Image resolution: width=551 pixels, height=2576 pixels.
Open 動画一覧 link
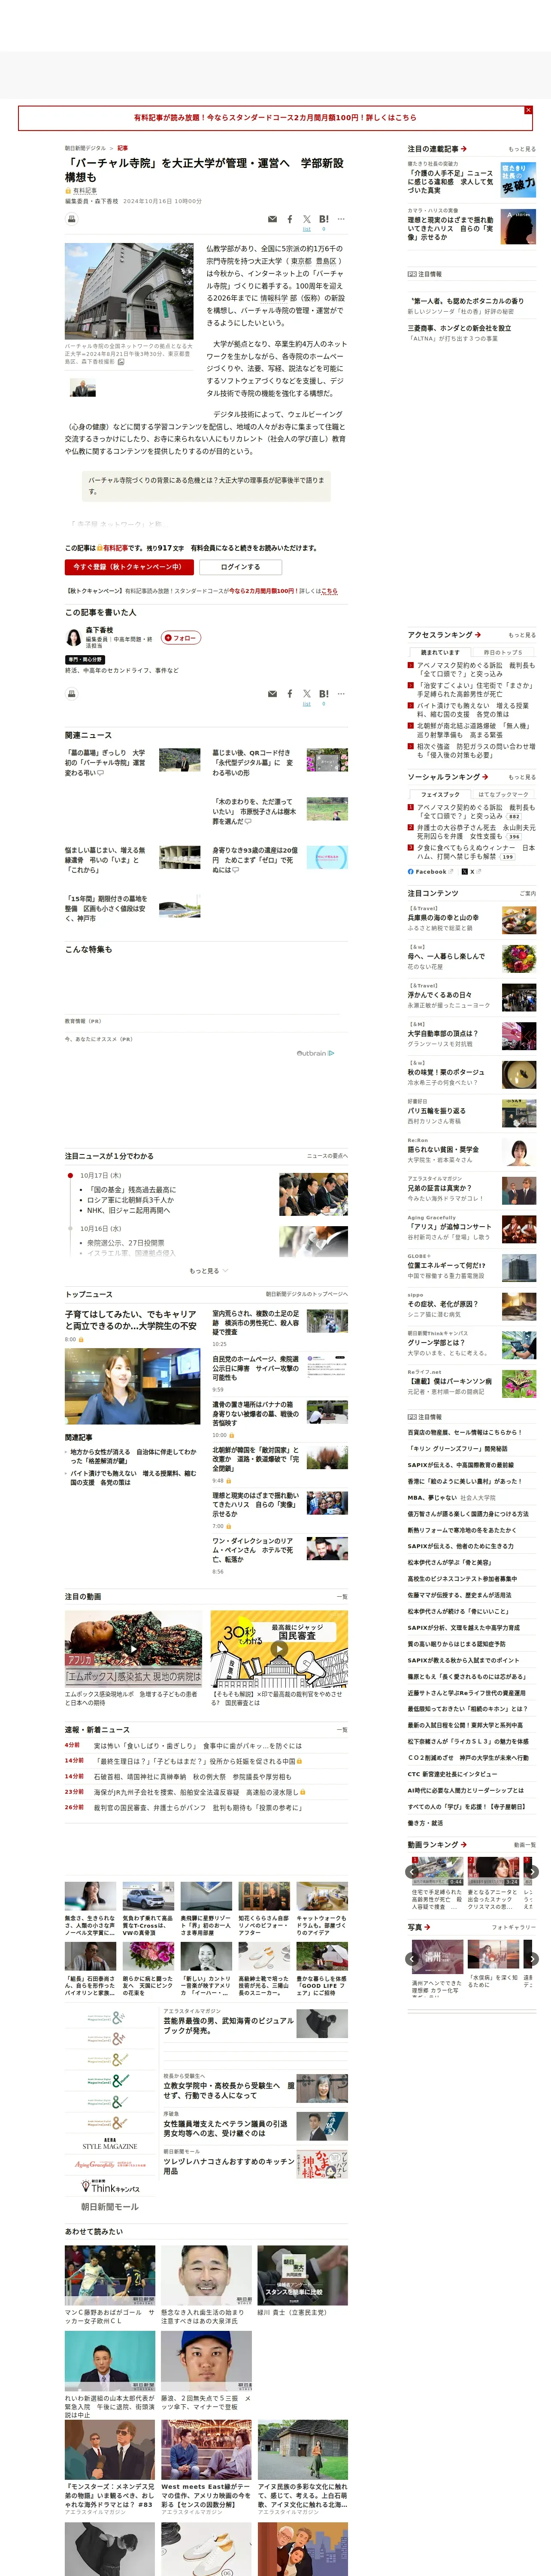tap(525, 1845)
